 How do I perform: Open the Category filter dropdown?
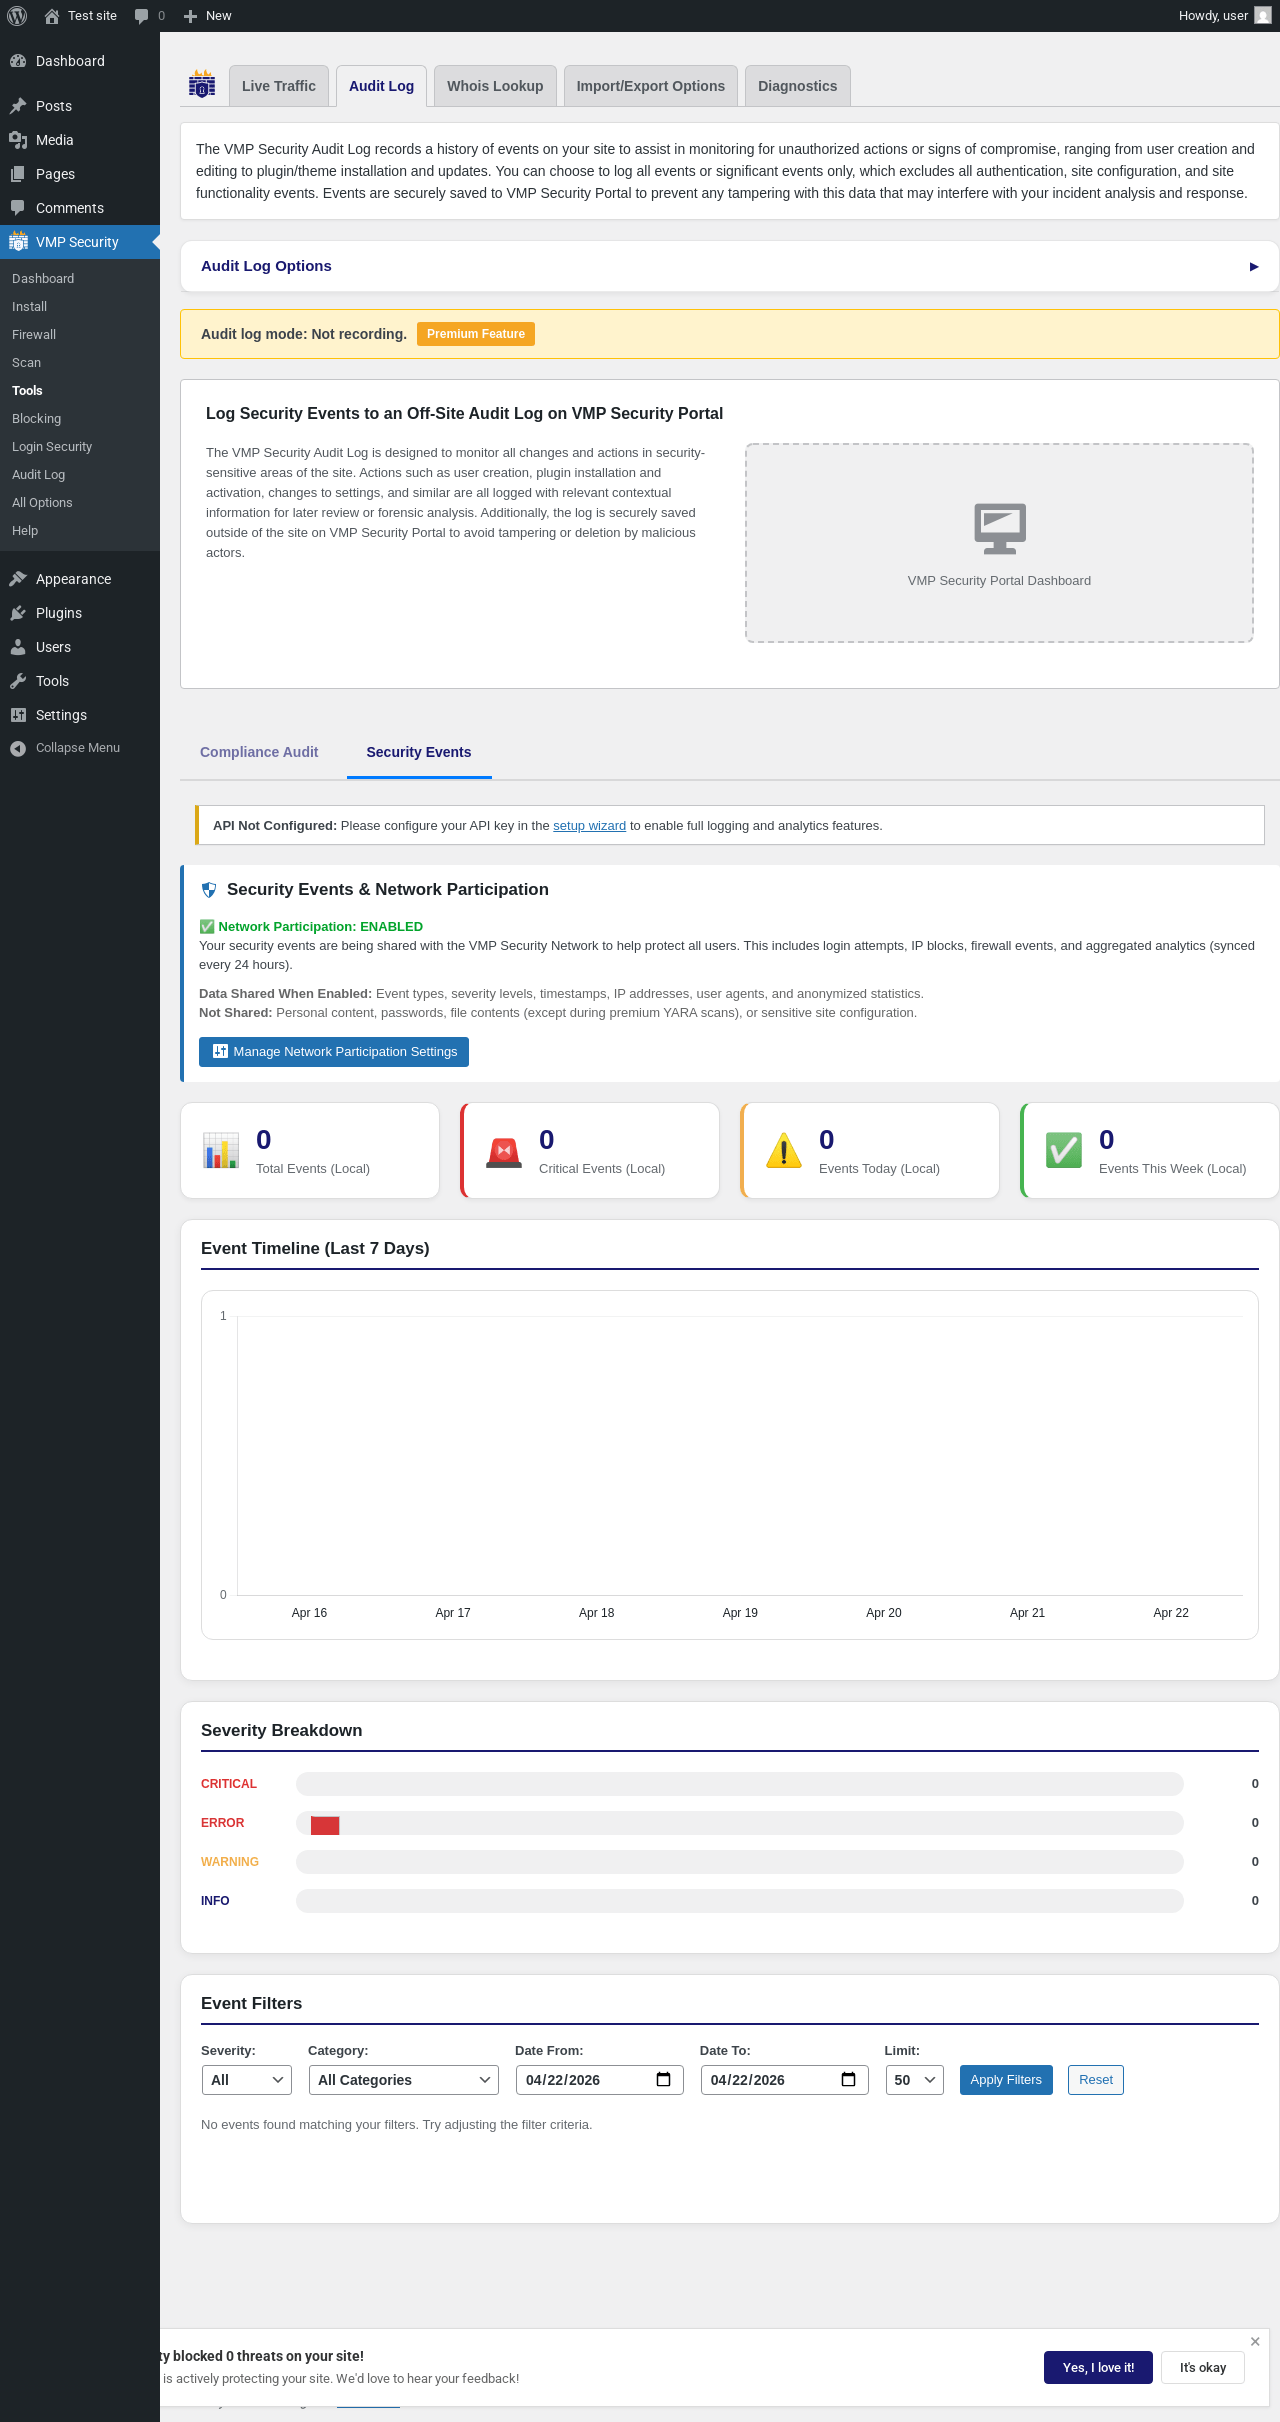point(404,2080)
